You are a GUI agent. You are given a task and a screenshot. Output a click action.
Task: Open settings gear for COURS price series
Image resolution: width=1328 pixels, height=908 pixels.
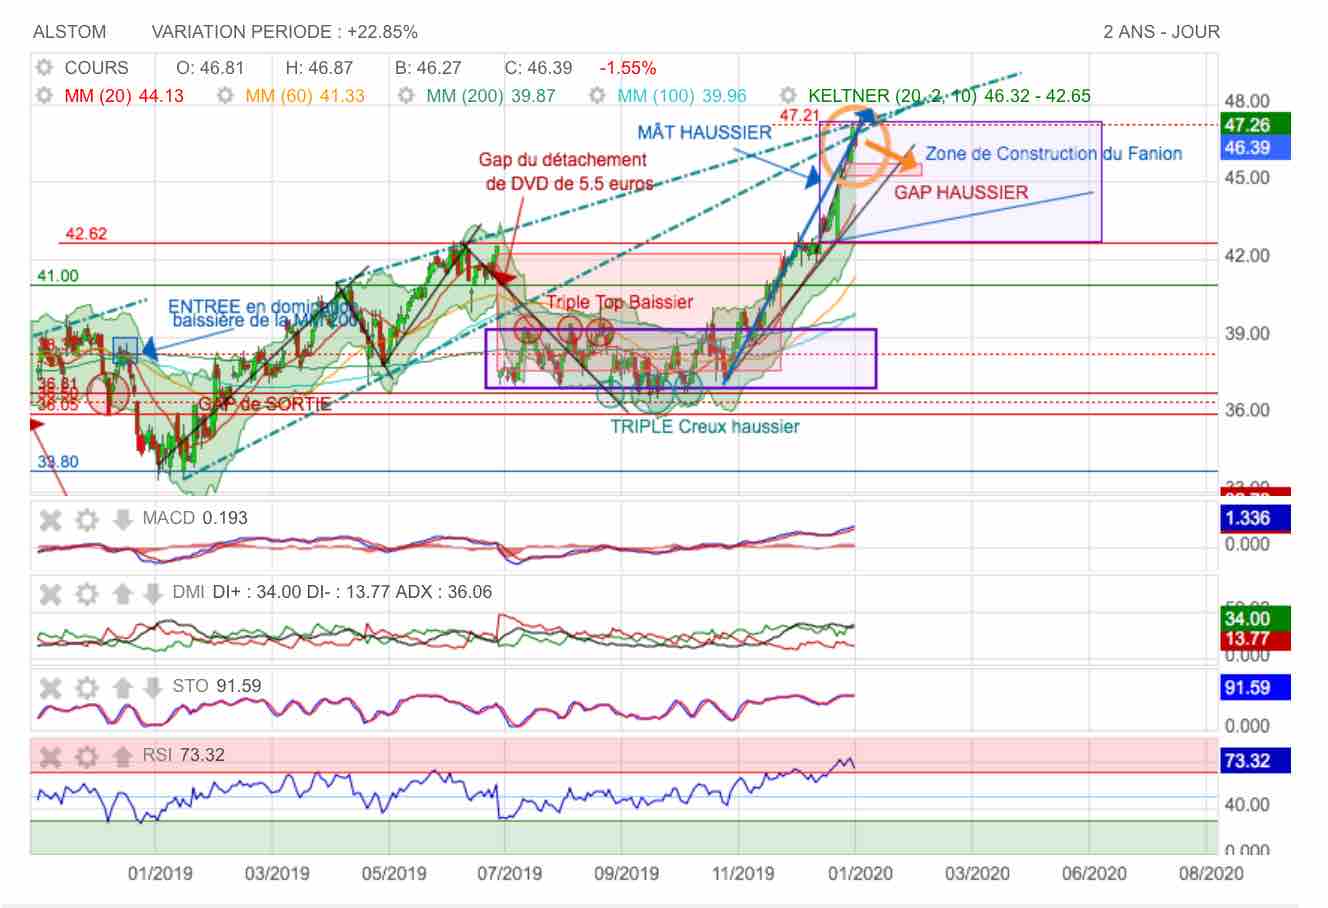[x=44, y=68]
